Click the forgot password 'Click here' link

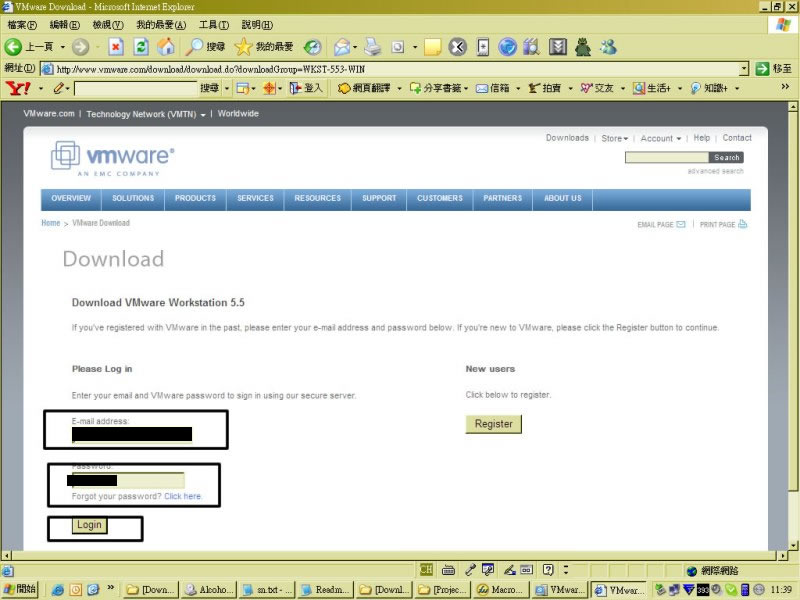pyautogui.click(x=183, y=496)
